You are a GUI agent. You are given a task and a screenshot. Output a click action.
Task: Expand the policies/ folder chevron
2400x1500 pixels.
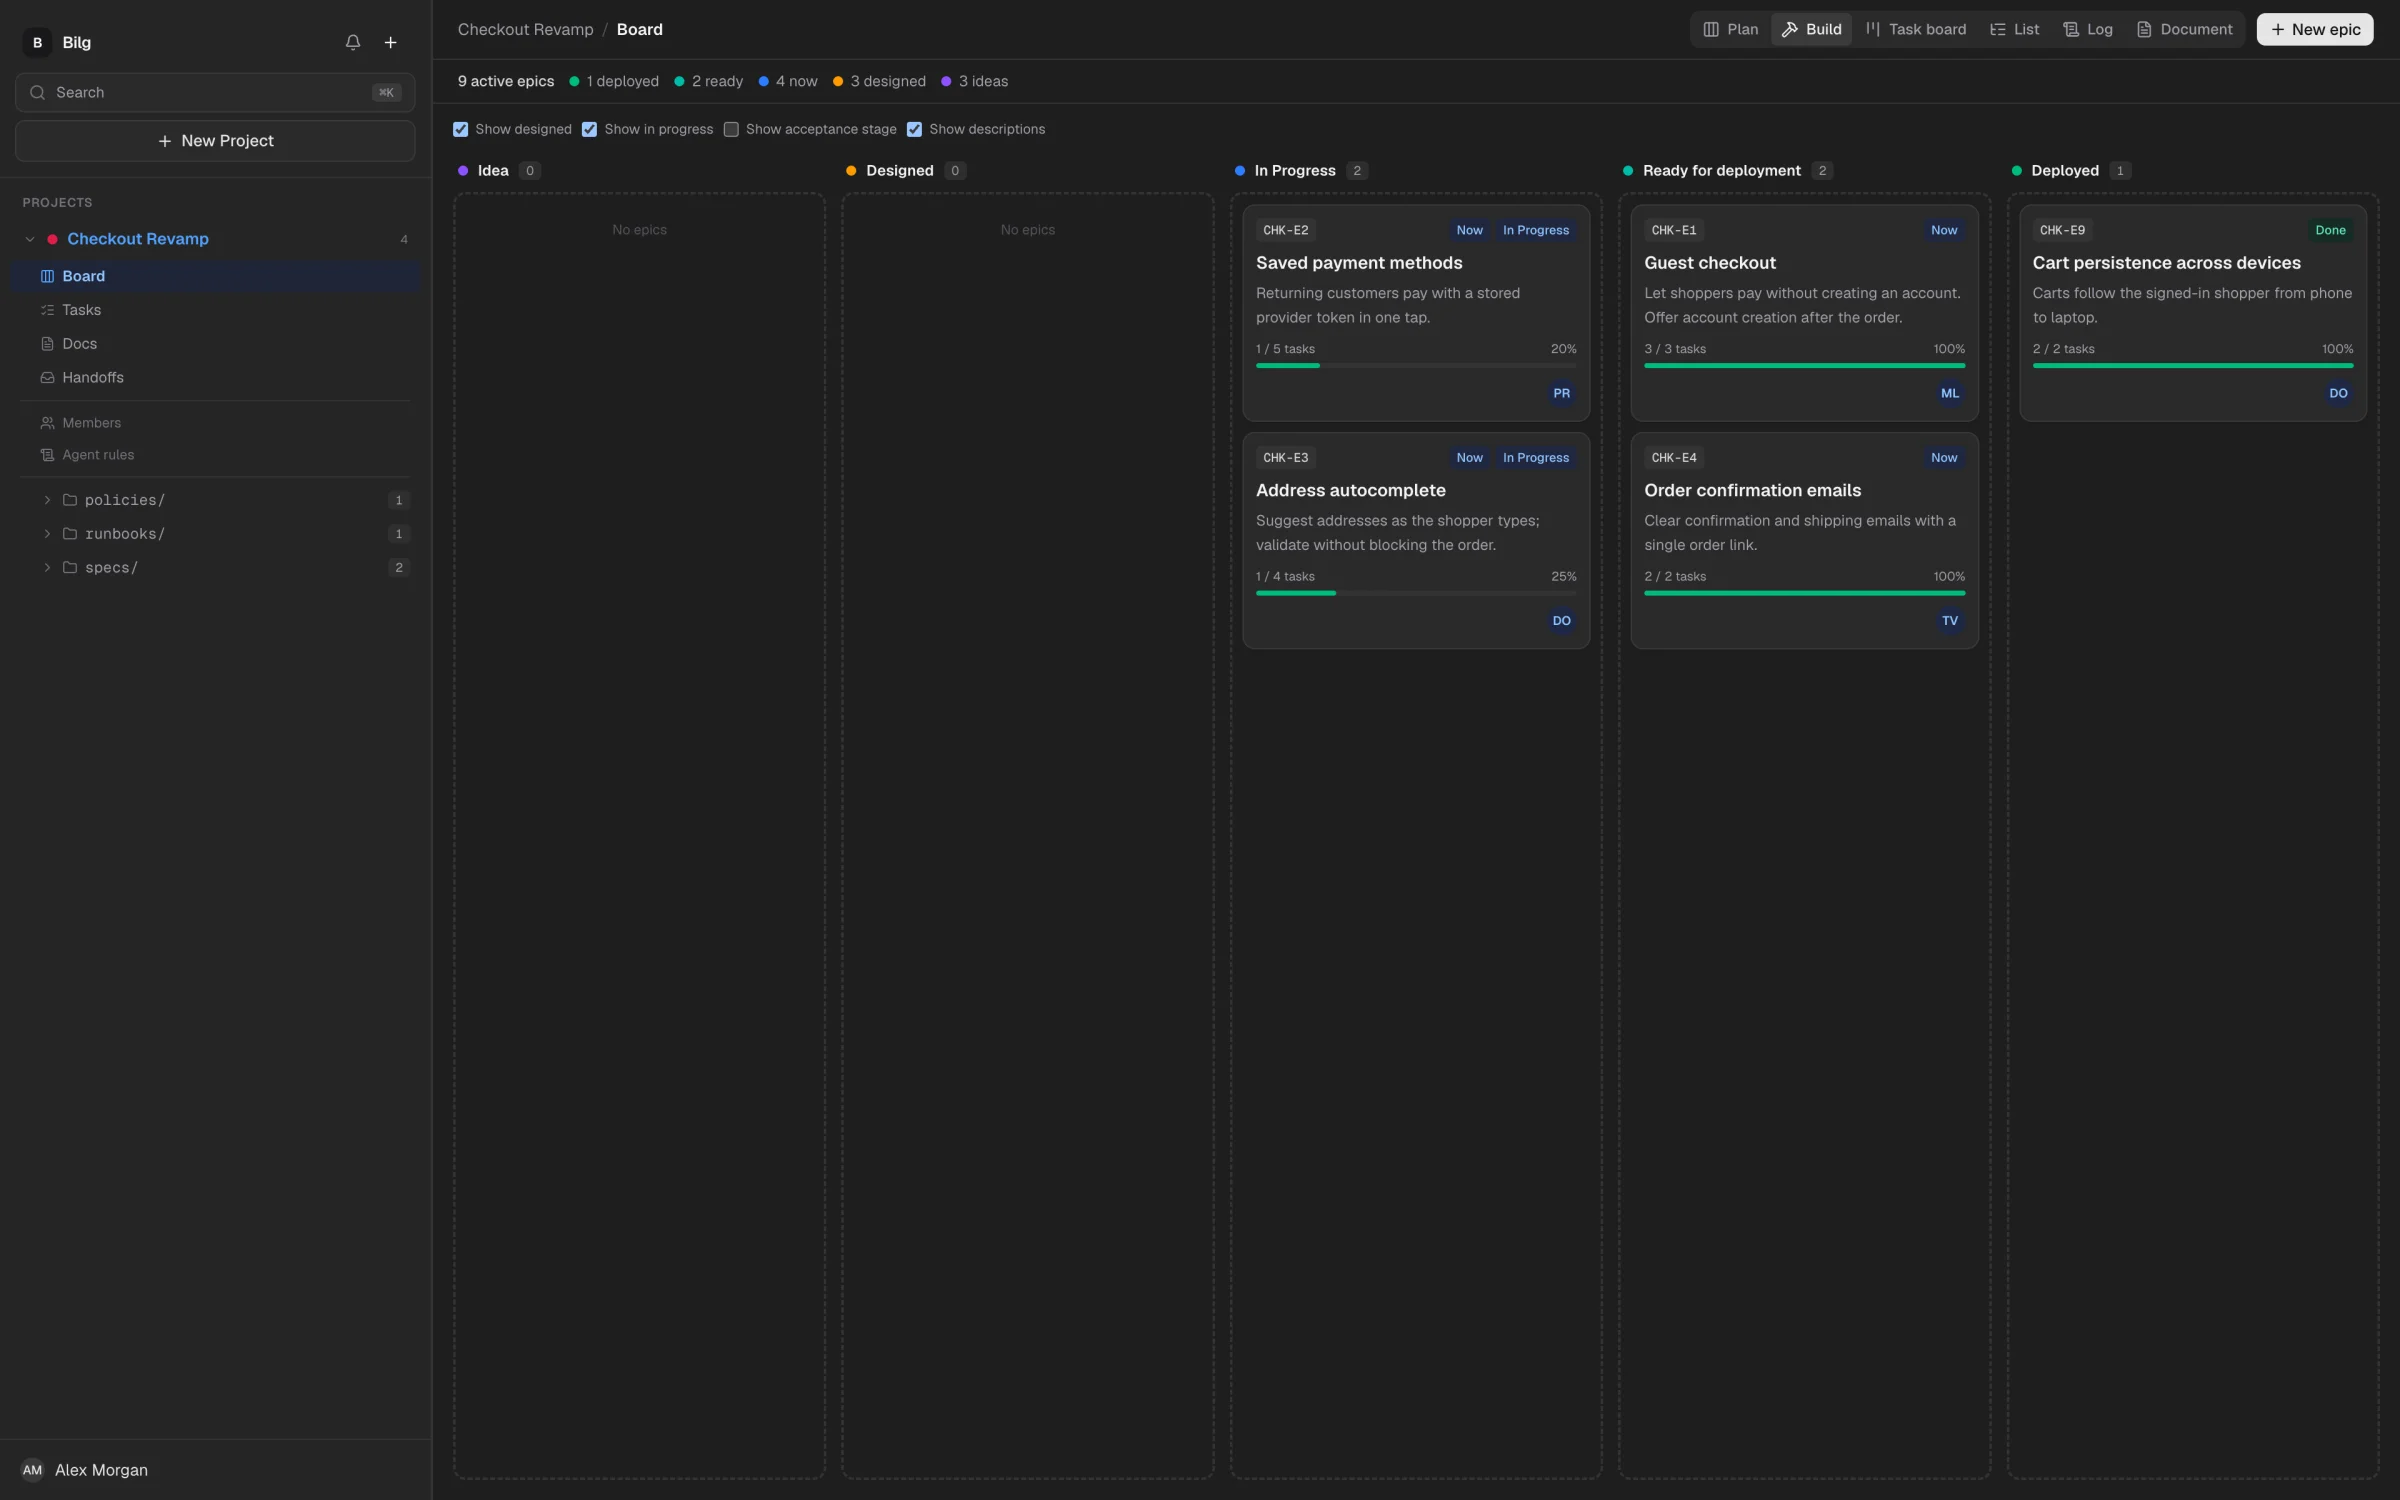pyautogui.click(x=46, y=500)
